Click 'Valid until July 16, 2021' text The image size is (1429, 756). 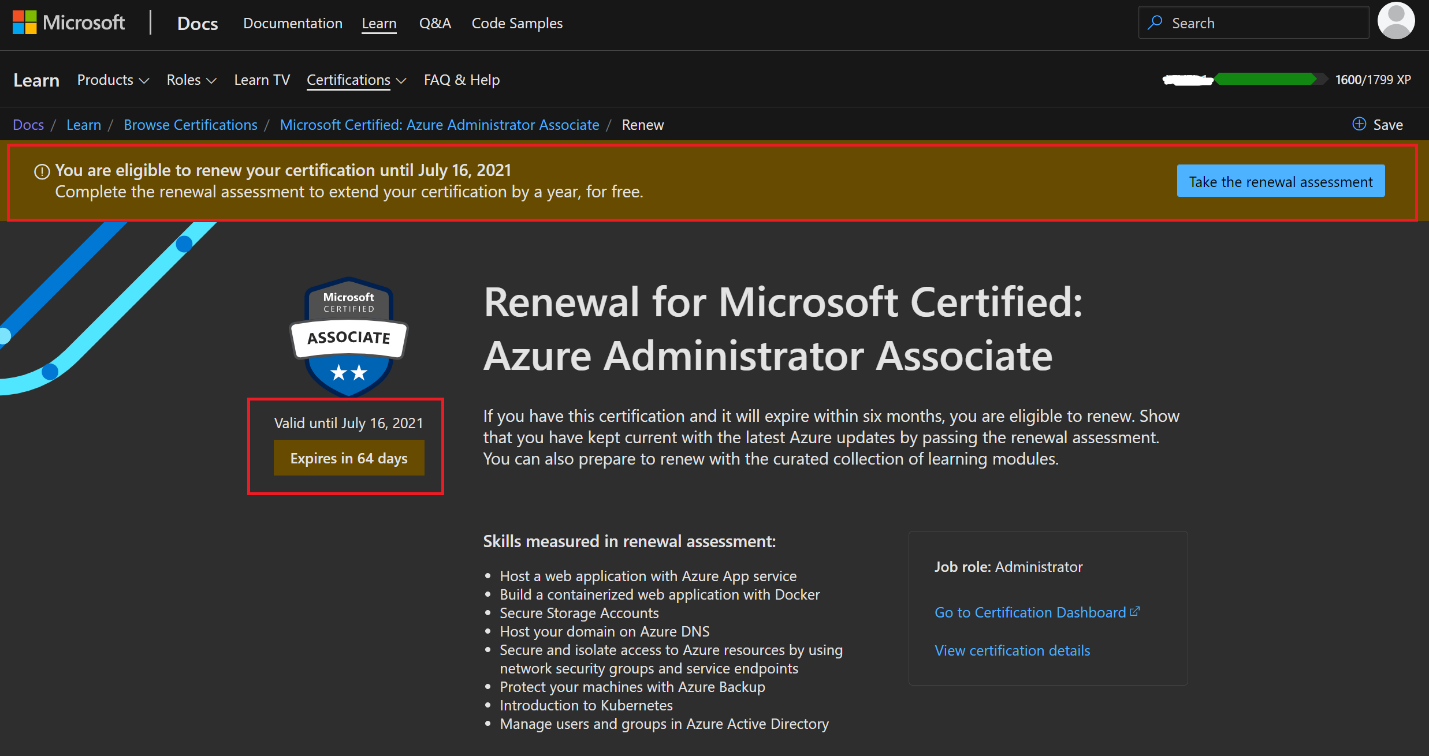[x=349, y=423]
